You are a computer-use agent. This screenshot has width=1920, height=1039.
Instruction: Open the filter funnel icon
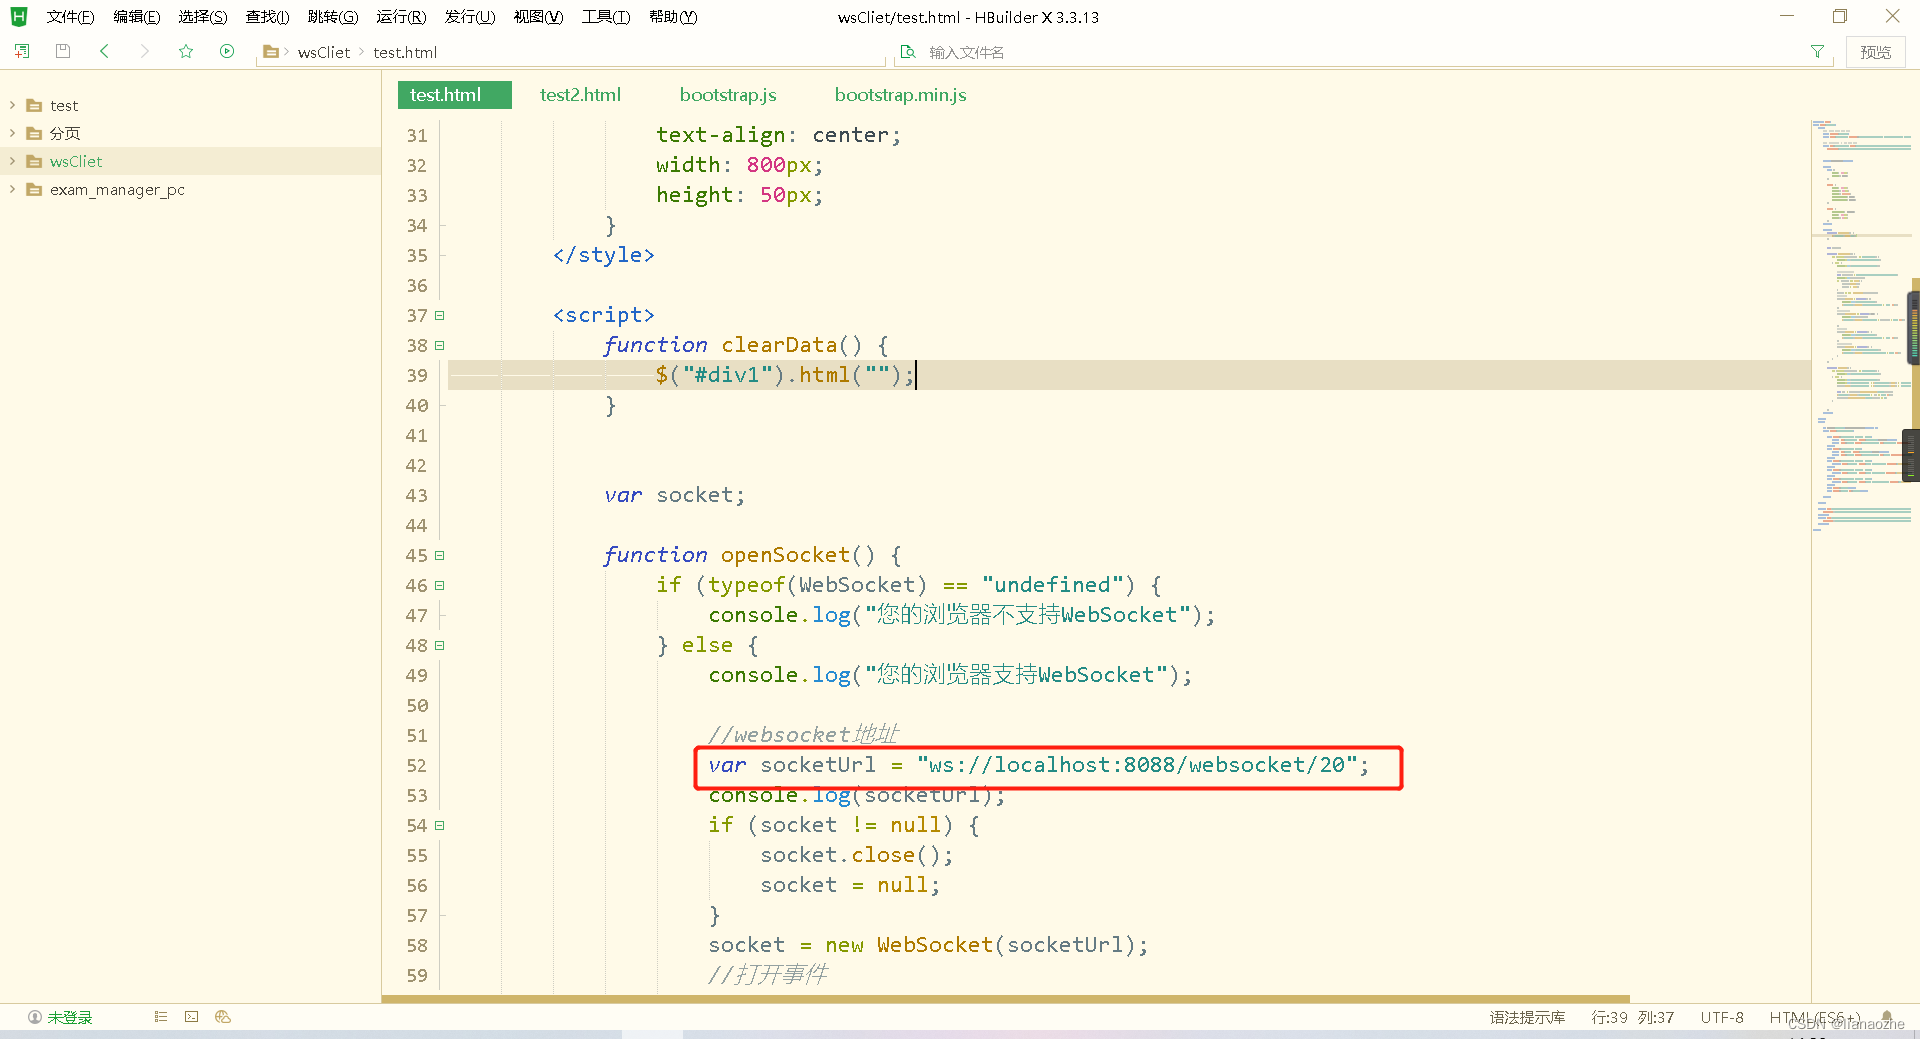[x=1817, y=52]
